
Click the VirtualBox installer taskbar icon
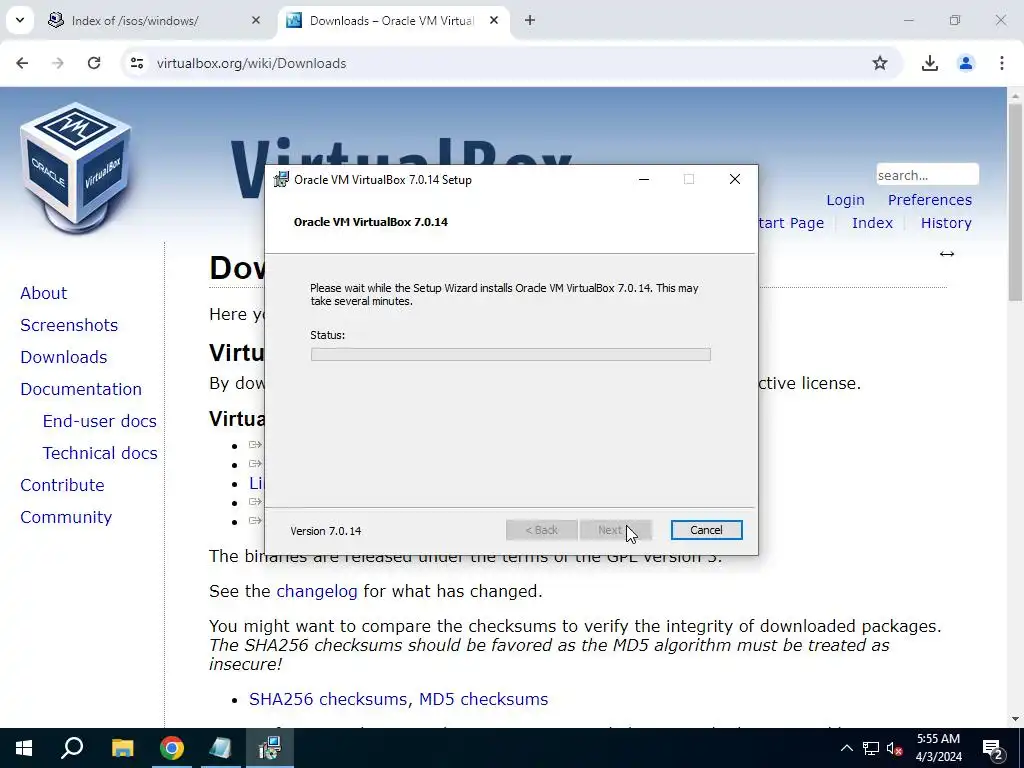pyautogui.click(x=270, y=748)
